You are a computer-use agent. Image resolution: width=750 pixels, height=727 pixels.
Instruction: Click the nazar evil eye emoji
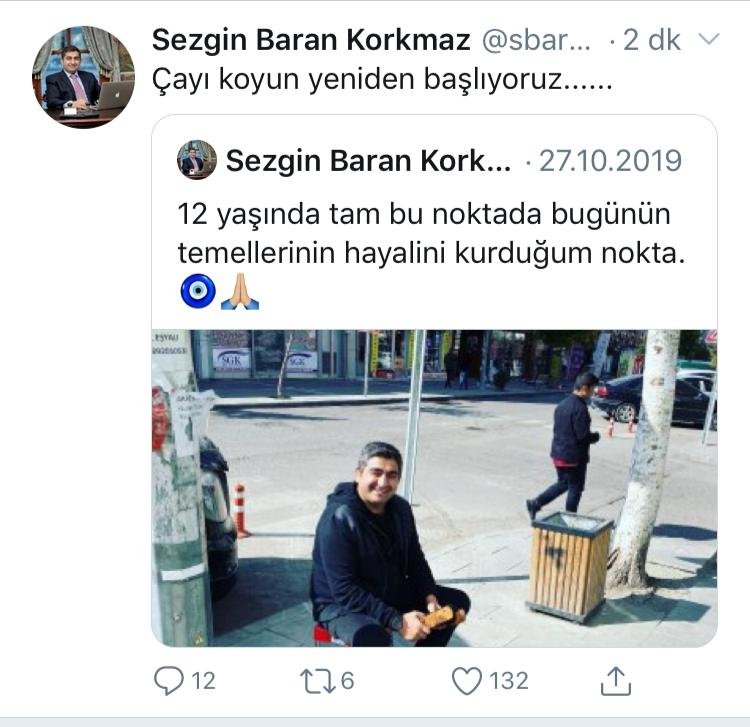pyautogui.click(x=198, y=291)
